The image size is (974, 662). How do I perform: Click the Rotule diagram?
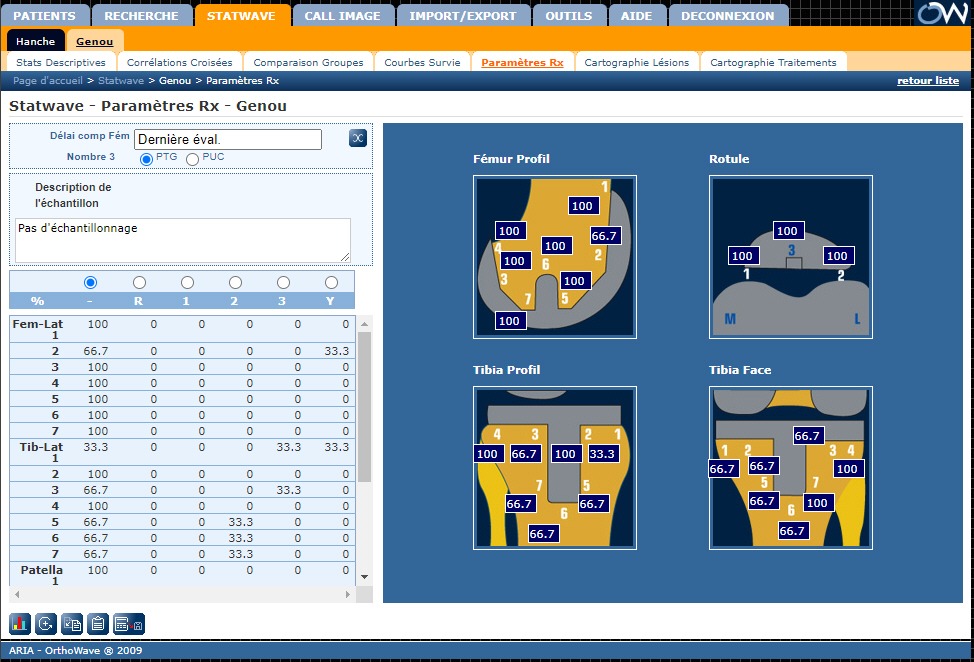(x=791, y=257)
